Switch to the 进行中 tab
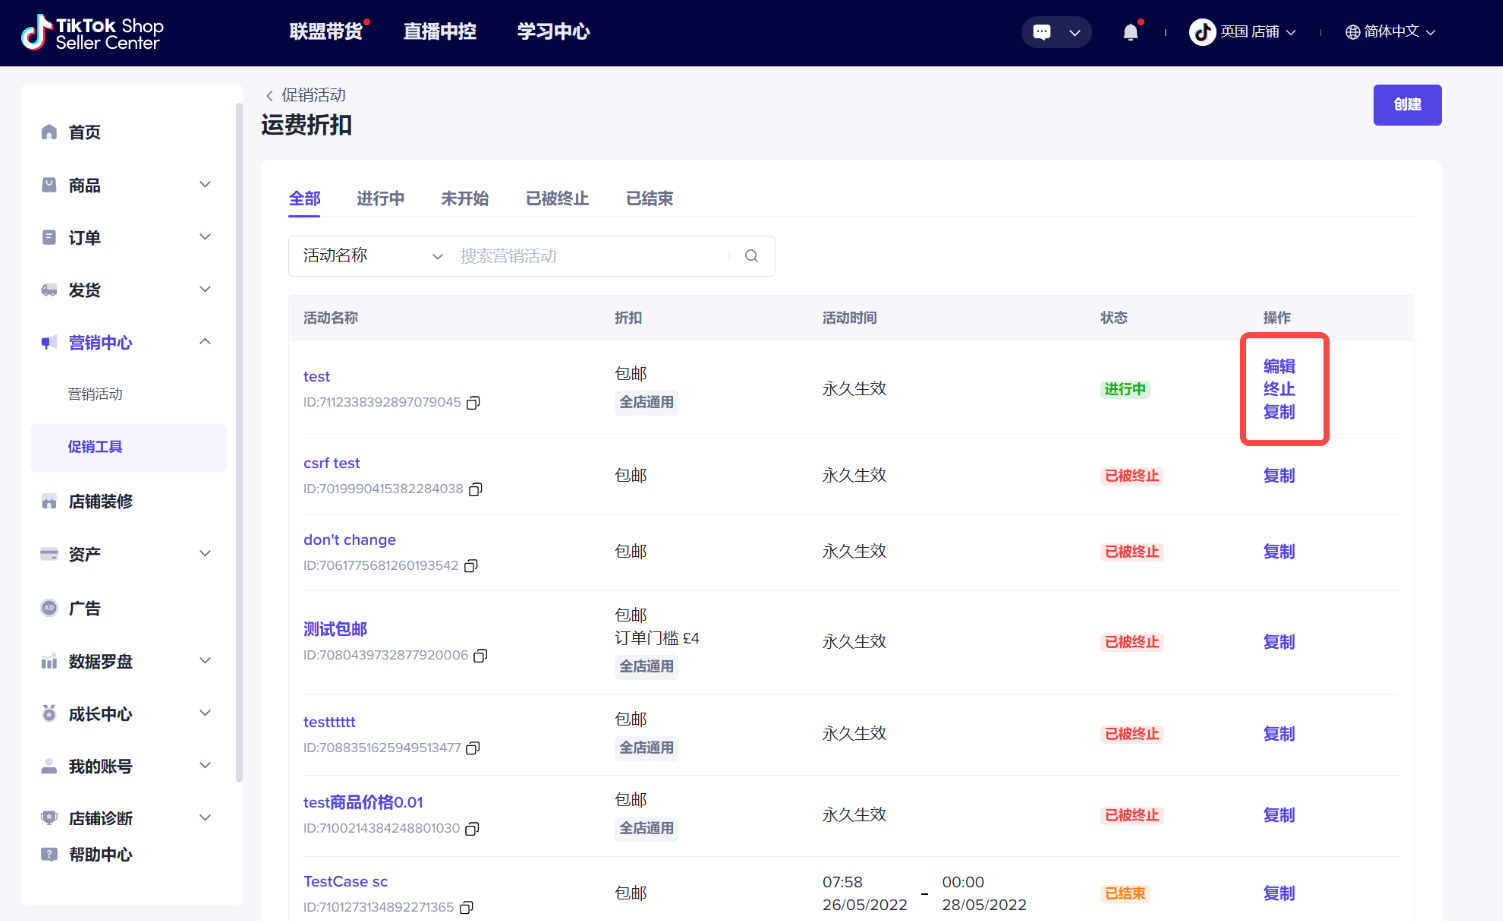The height and width of the screenshot is (921, 1503). (381, 199)
